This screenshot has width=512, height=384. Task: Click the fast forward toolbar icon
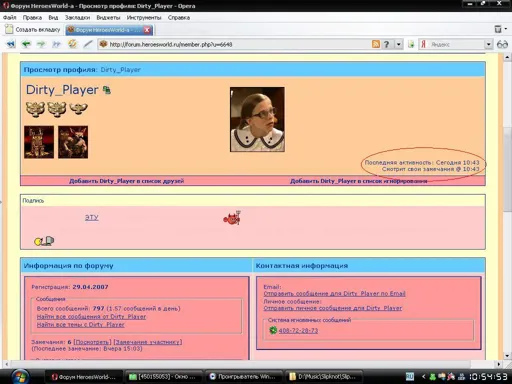[56, 44]
